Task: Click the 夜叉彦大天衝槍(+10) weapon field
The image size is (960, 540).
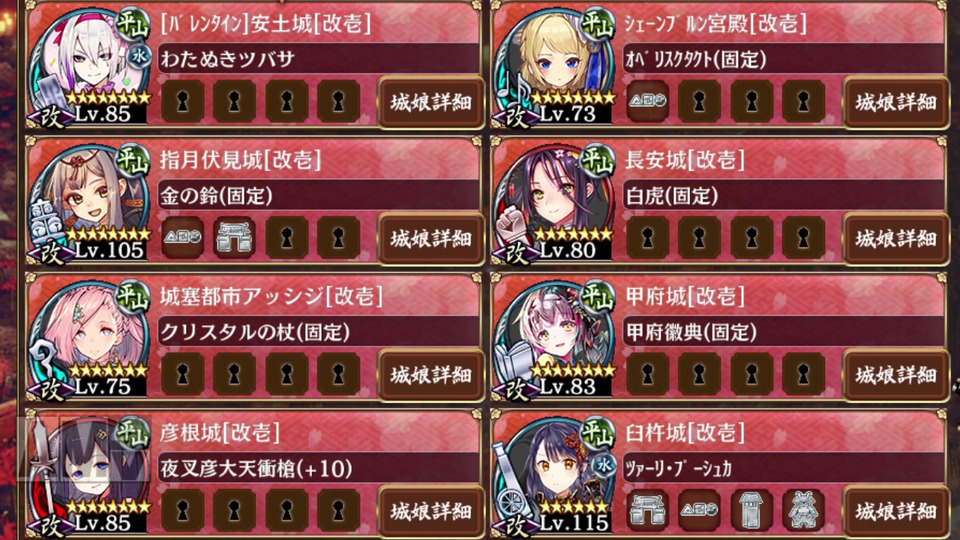Action: (318, 468)
